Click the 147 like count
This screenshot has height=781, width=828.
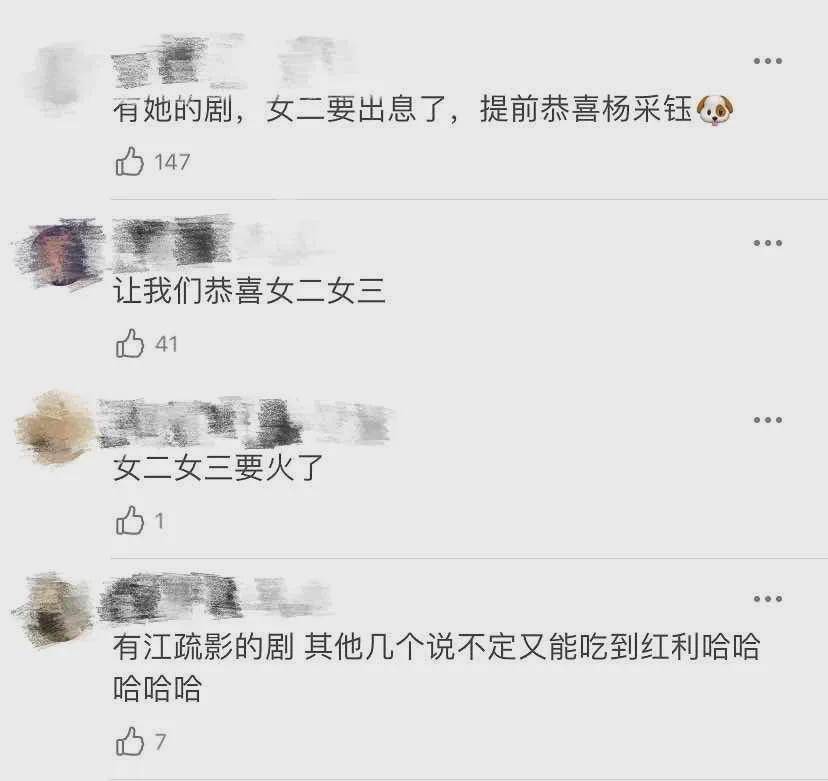172,162
